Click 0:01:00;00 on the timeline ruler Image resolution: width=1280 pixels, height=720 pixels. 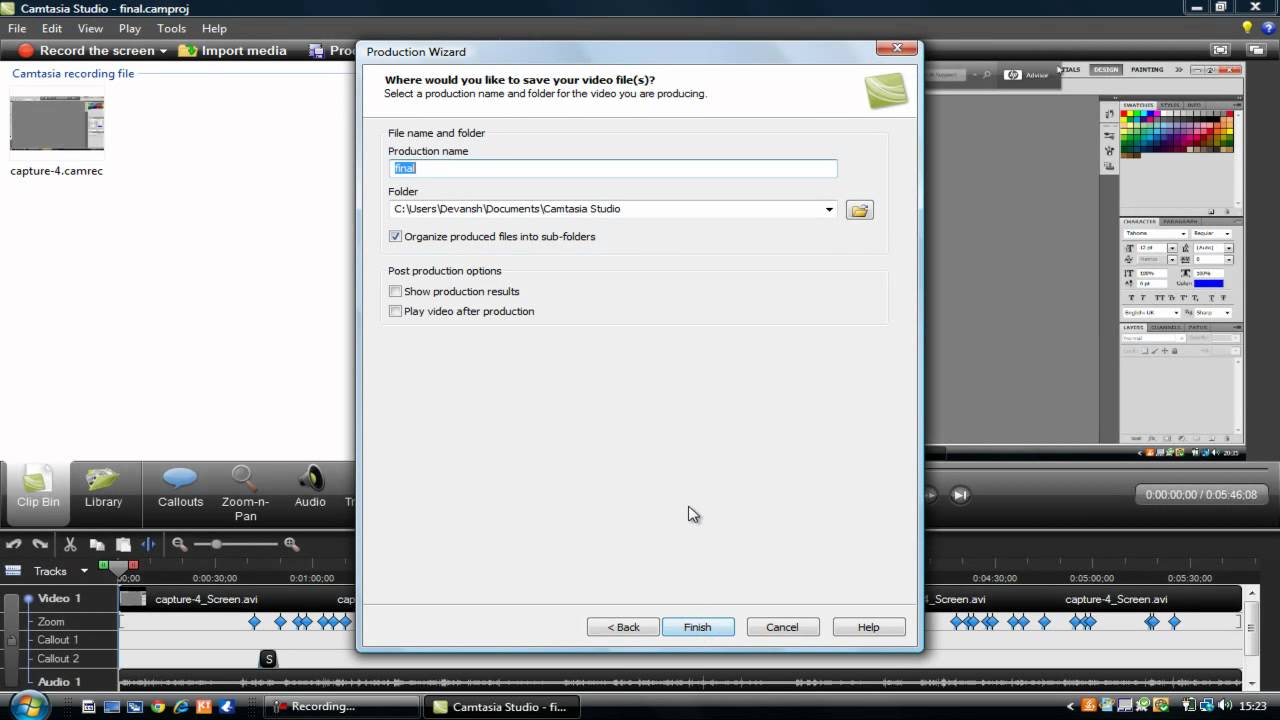[x=312, y=578]
